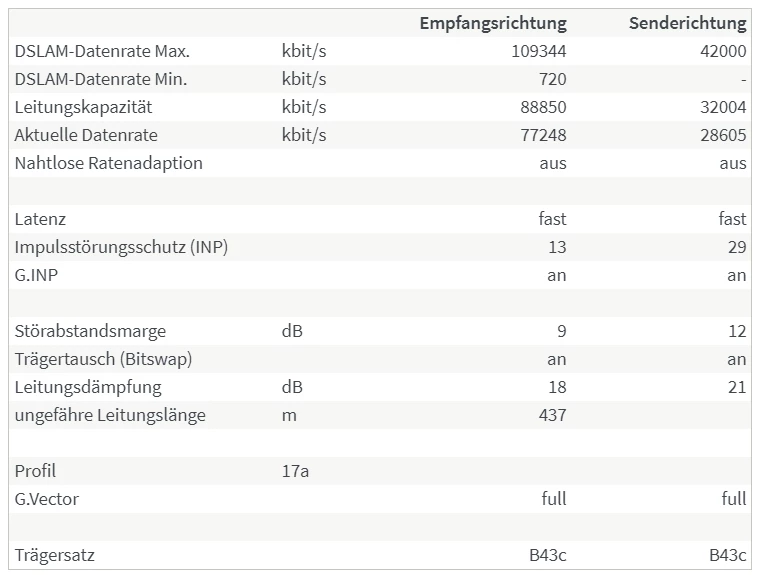Select the G.INP row label
Image resolution: width=764 pixels, height=575 pixels.
coord(36,275)
